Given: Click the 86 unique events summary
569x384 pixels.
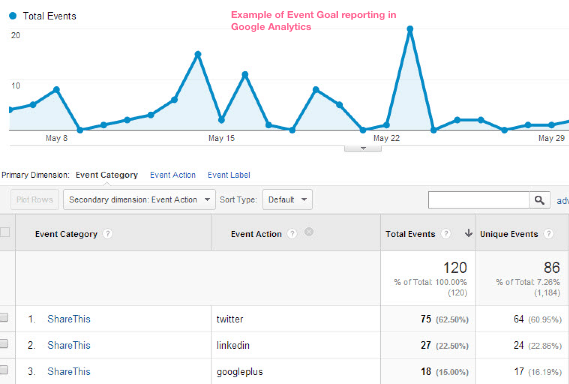Looking at the screenshot, I should (x=552, y=268).
